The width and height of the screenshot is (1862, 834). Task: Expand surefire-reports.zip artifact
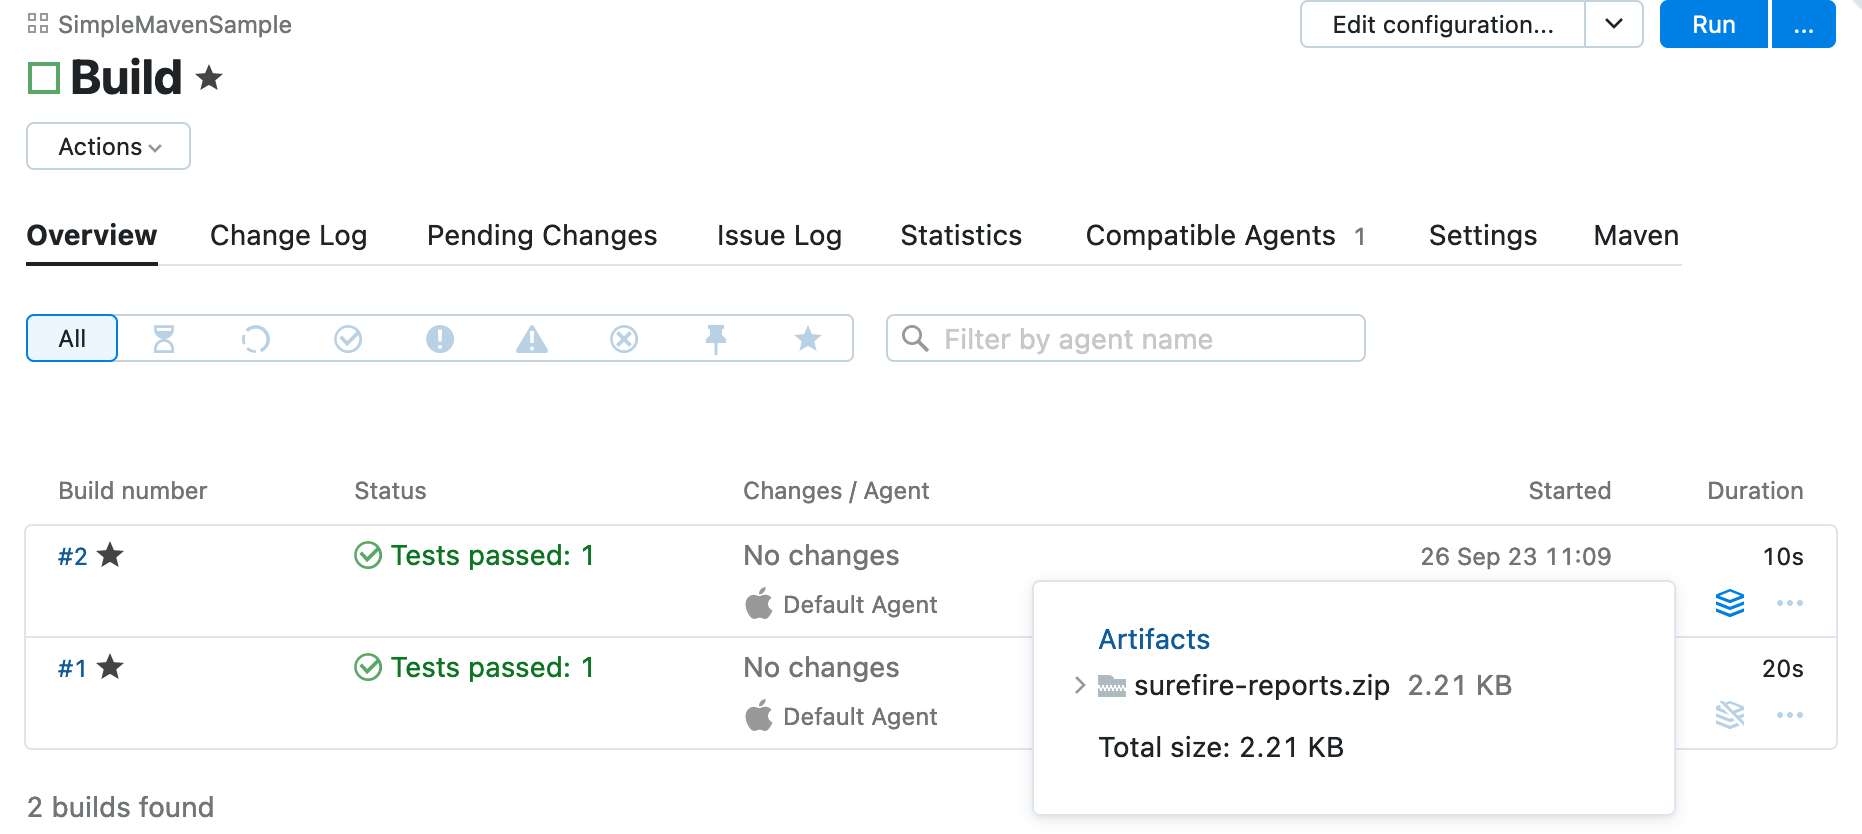pos(1080,685)
